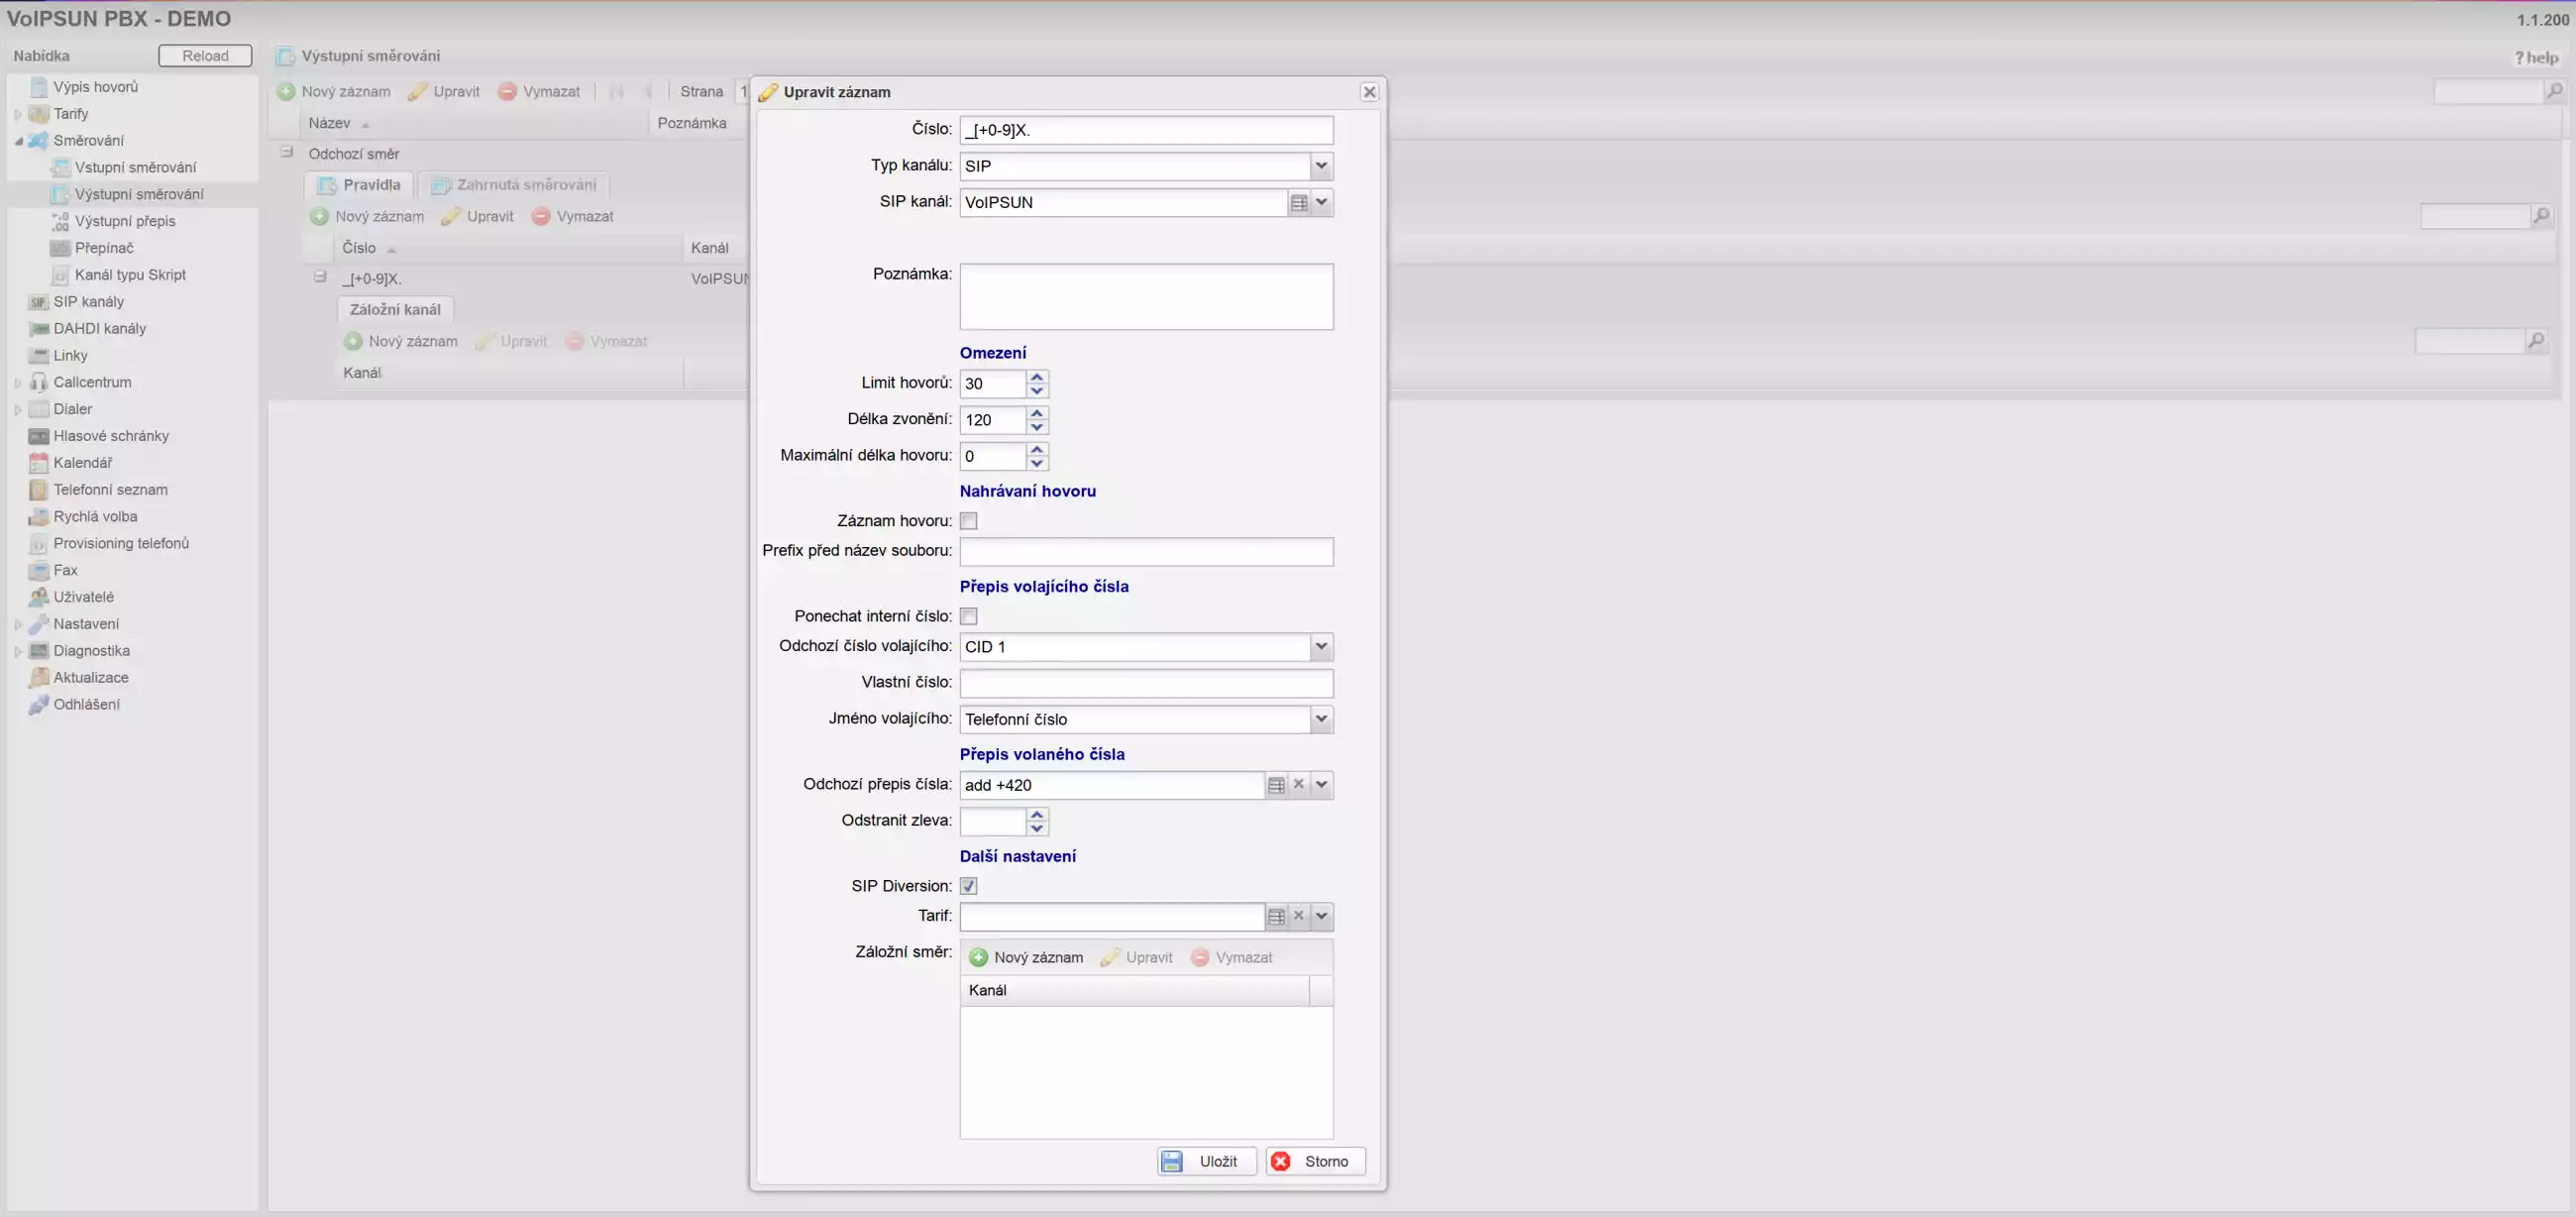
Task: Open the help link
Action: pyautogui.click(x=2536, y=58)
